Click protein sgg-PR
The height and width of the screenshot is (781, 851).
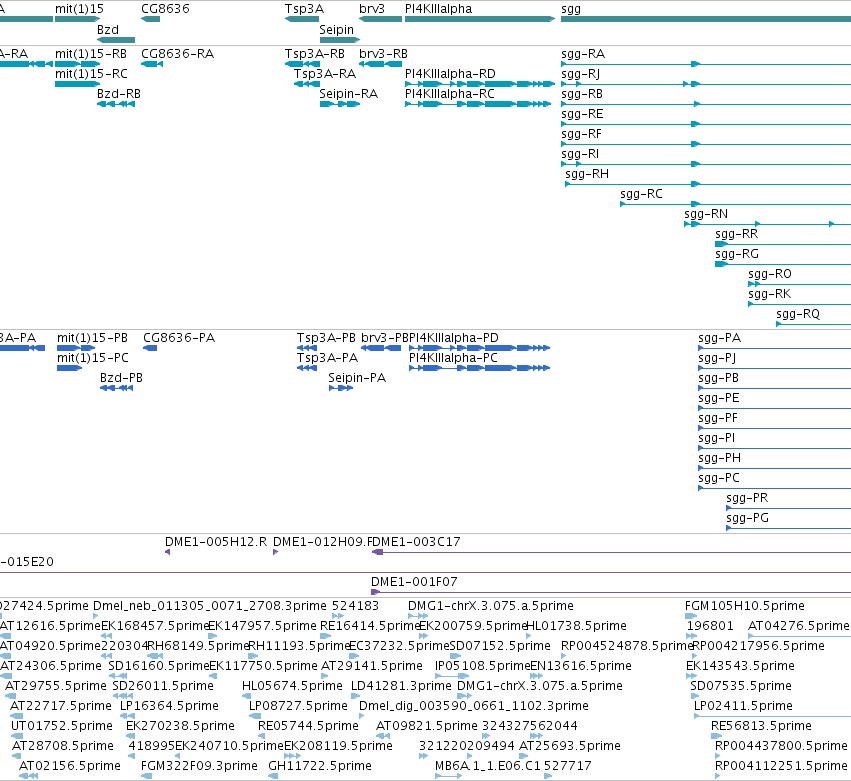[x=789, y=509]
